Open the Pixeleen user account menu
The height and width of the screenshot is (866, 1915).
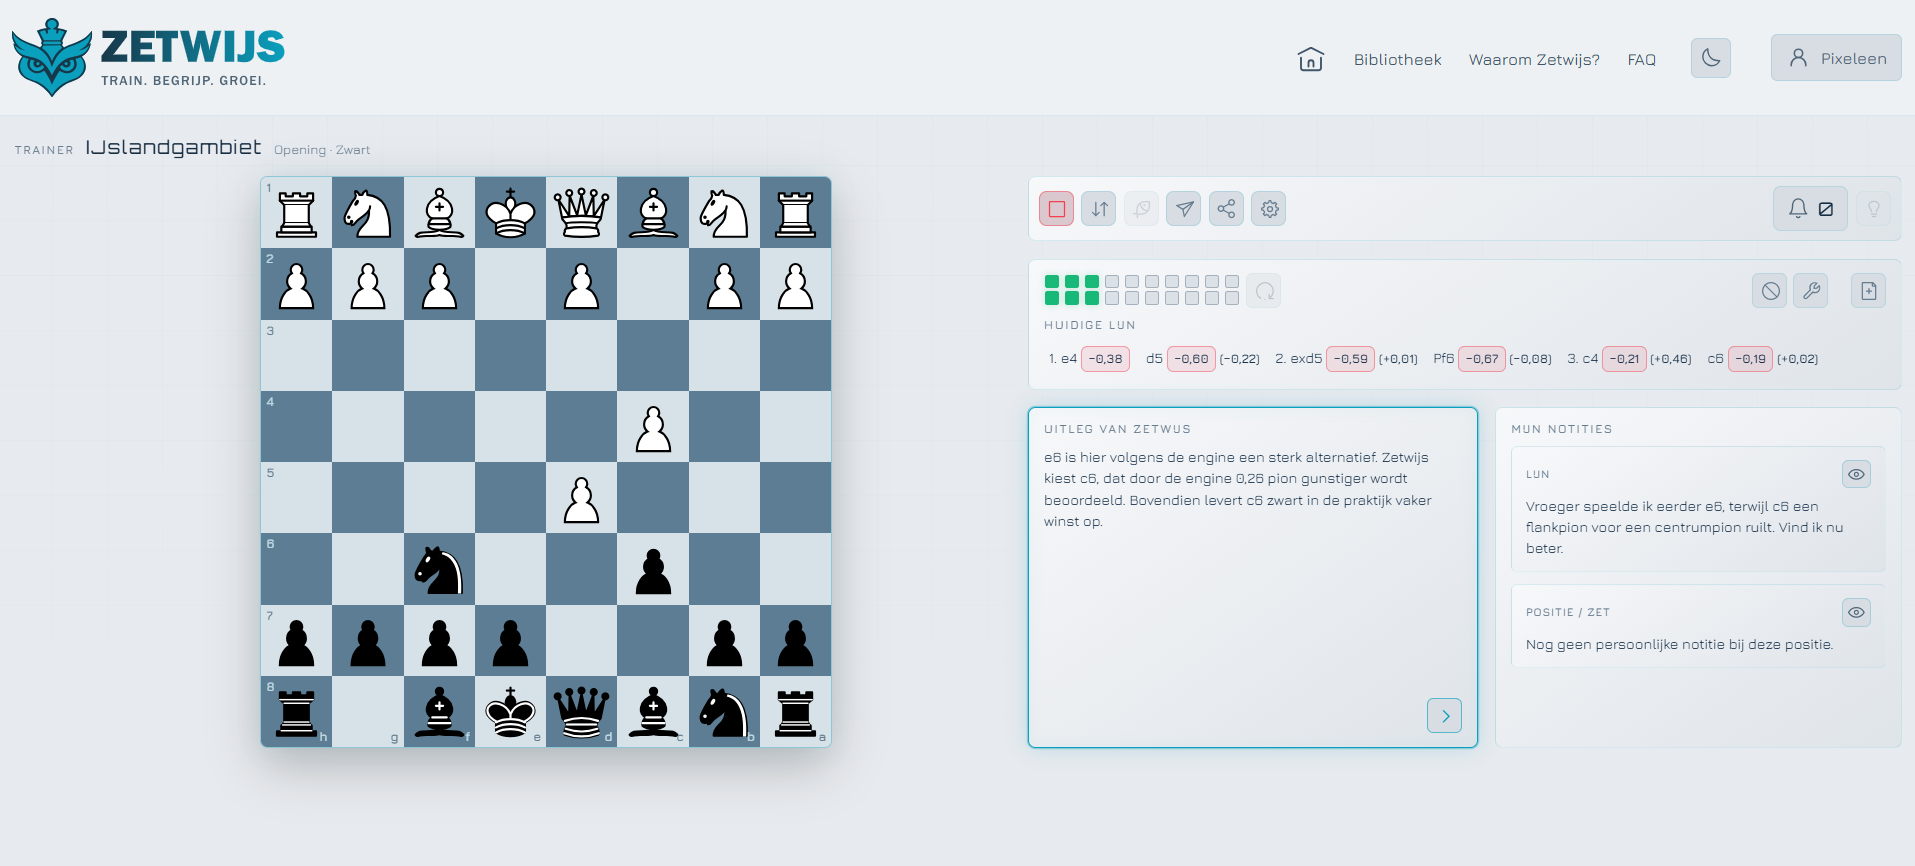pos(1836,58)
